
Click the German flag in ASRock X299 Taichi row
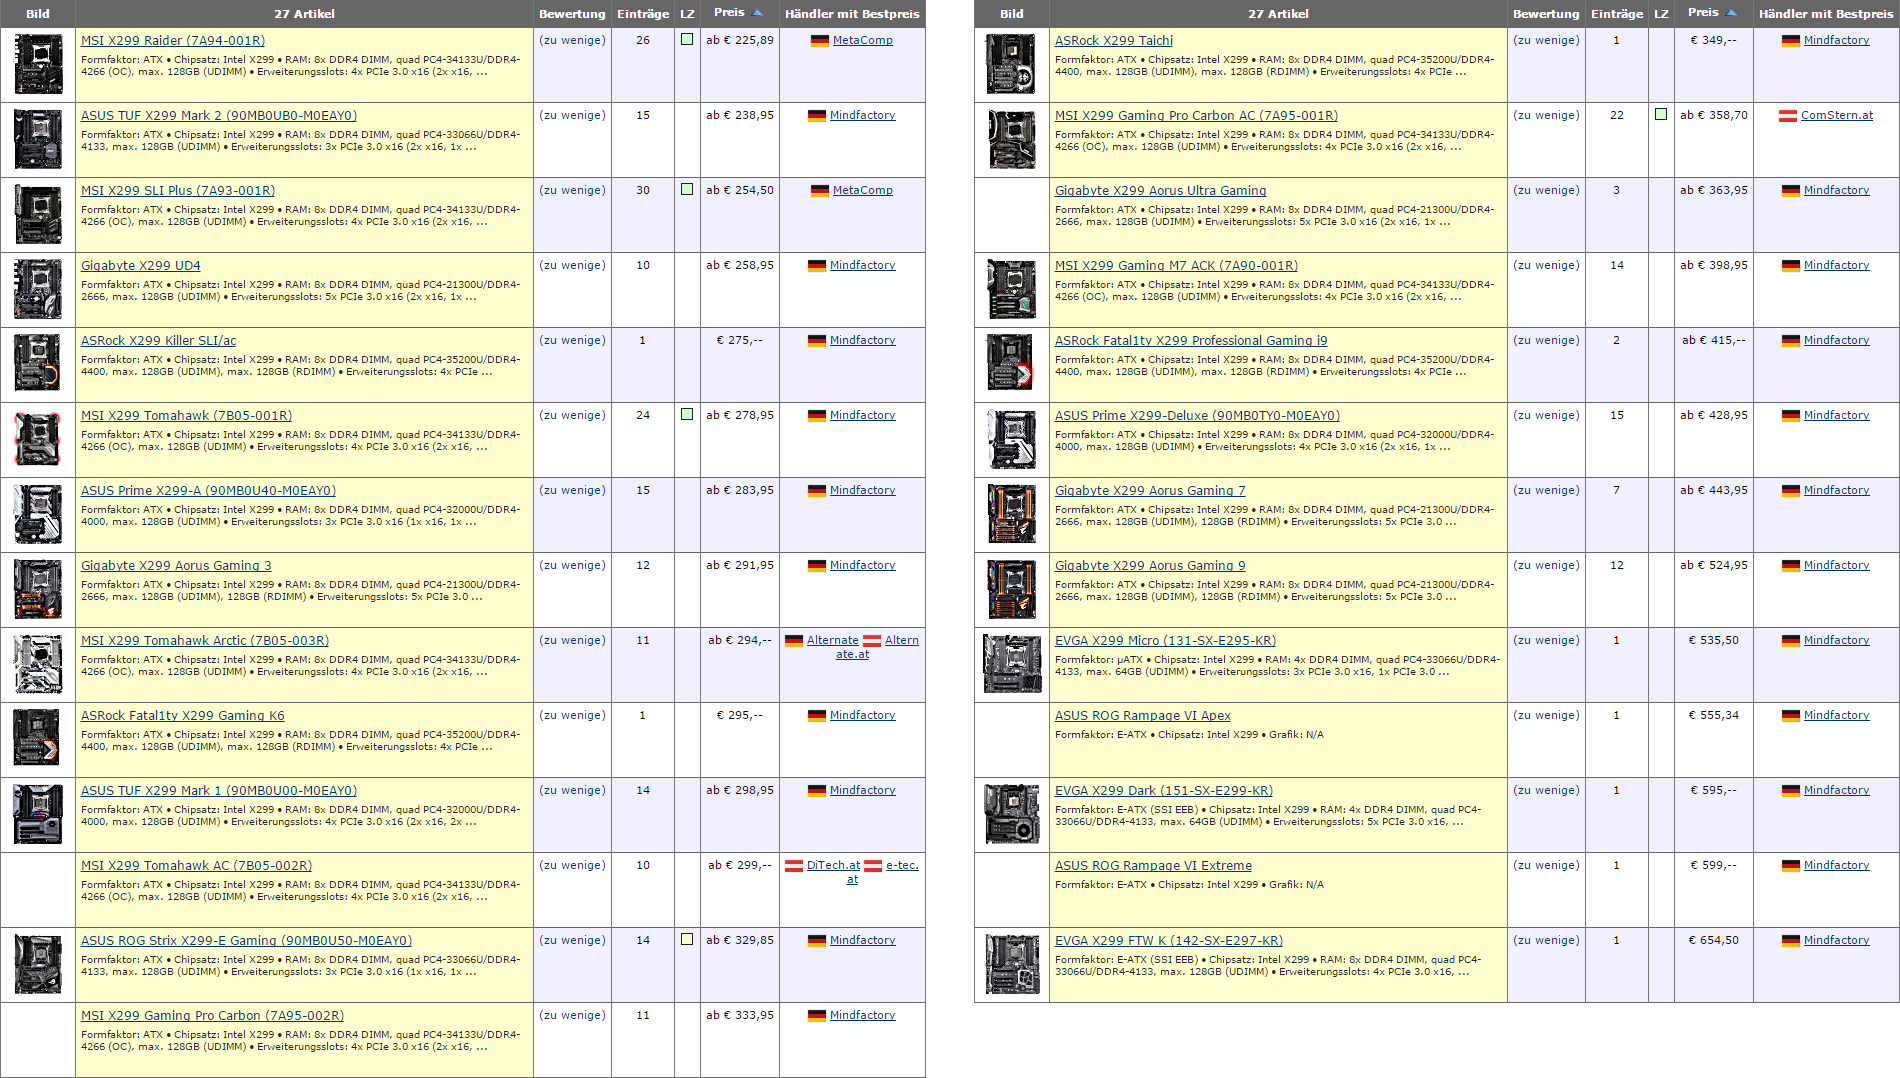point(1791,41)
